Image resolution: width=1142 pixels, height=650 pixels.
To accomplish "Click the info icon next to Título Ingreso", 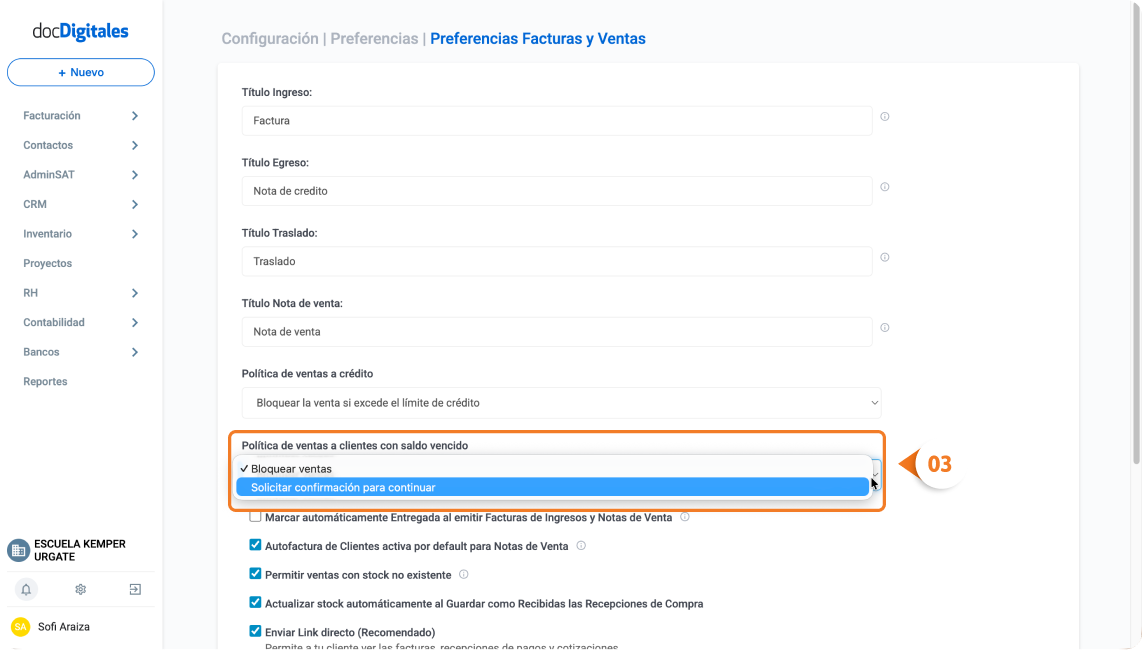I will pos(885,117).
